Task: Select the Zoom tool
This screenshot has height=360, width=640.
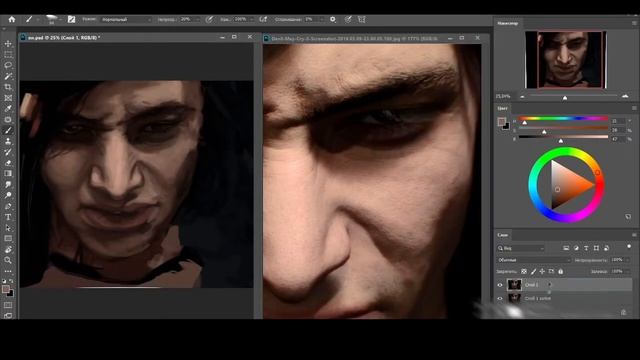Action: 8,260
